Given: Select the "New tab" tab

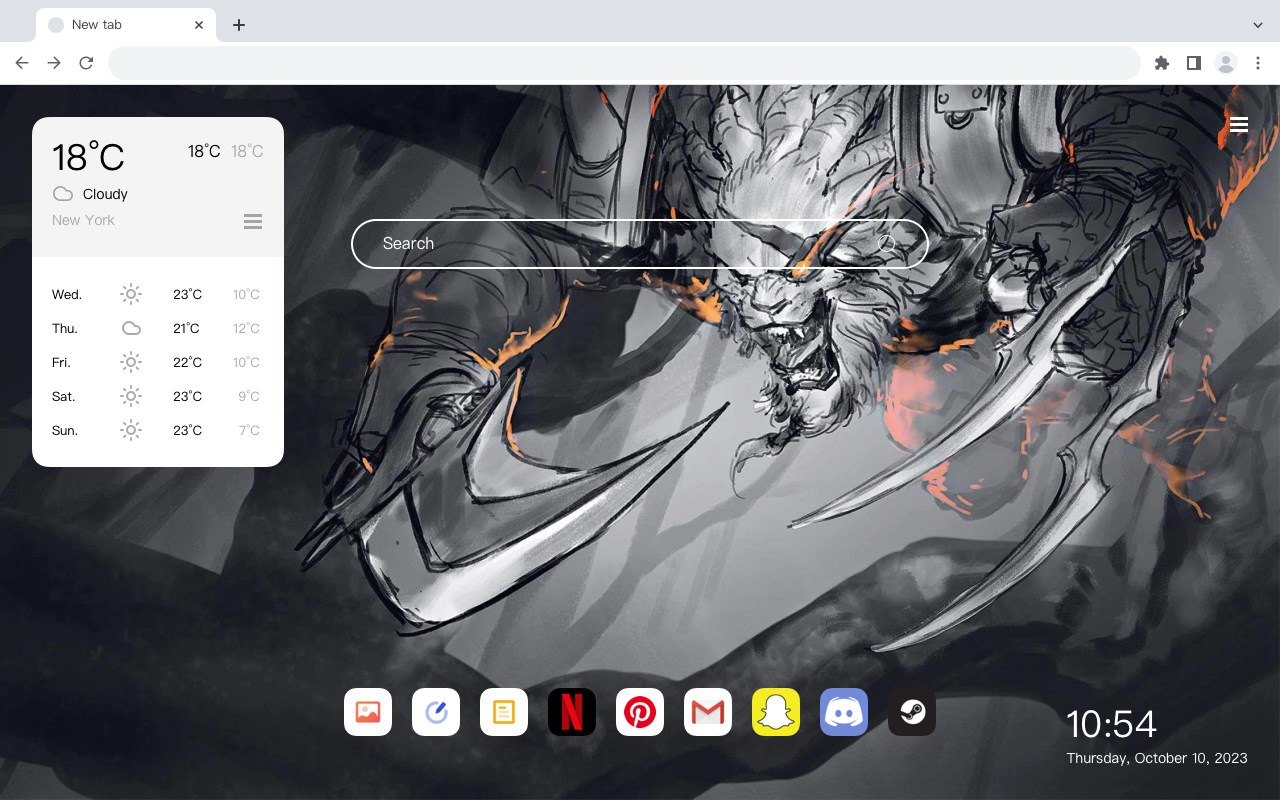Looking at the screenshot, I should pos(126,25).
